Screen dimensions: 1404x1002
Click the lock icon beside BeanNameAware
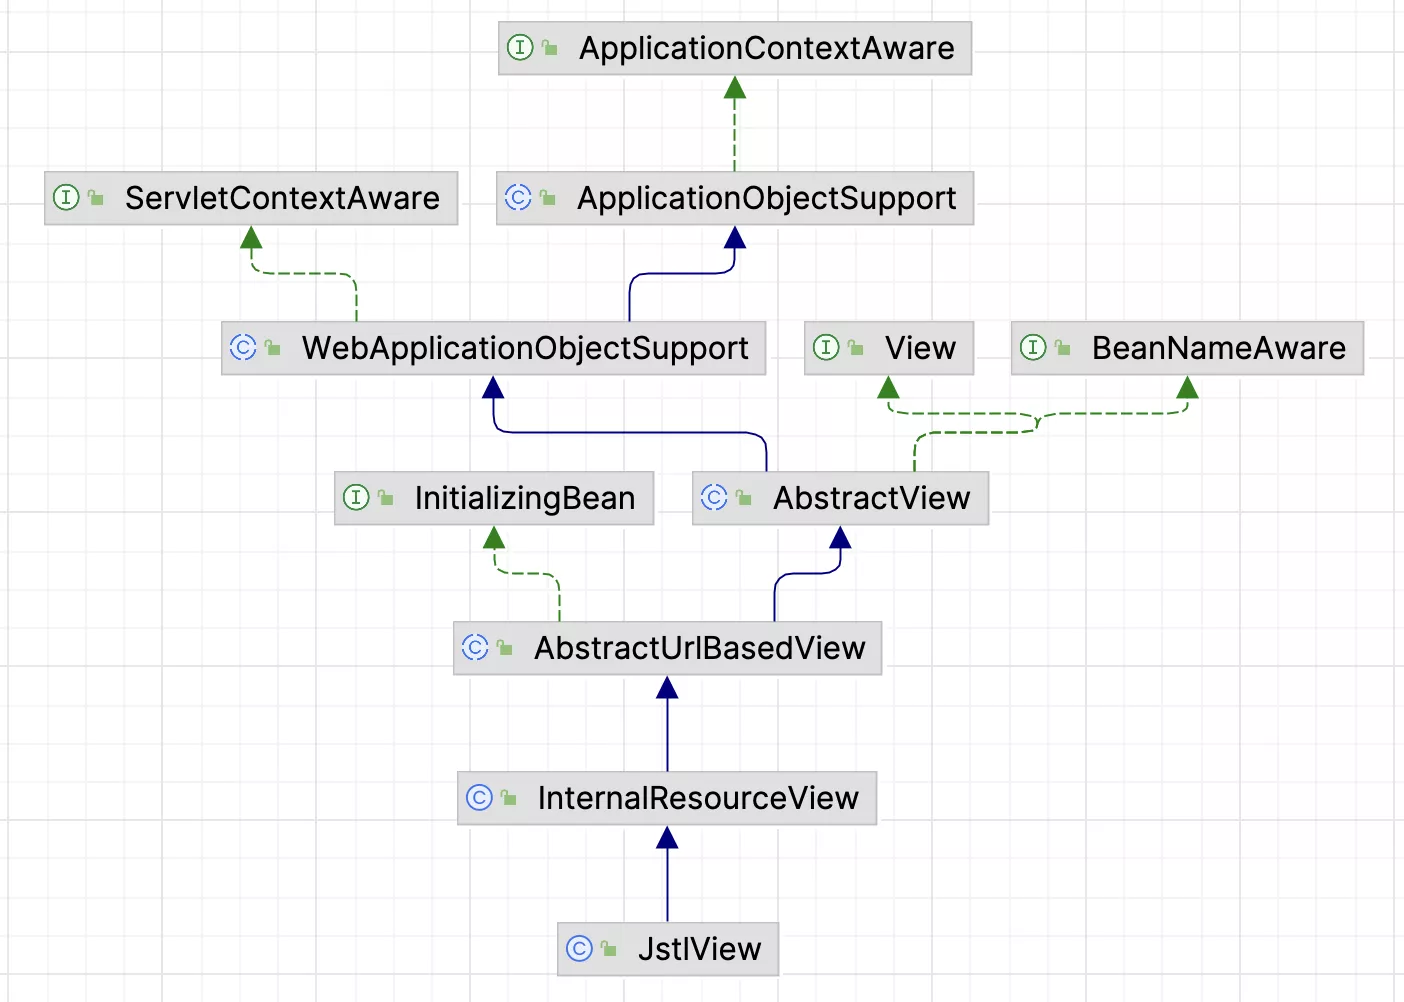[x=1063, y=347]
